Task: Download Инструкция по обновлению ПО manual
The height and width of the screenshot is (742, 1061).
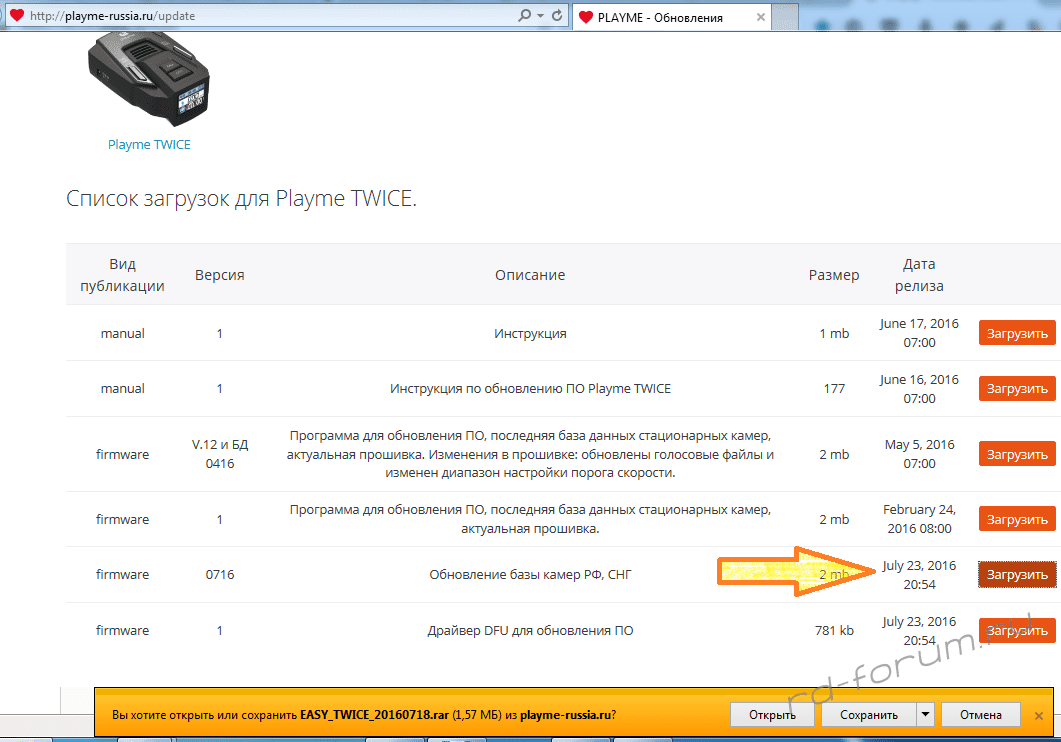Action: pos(1016,389)
